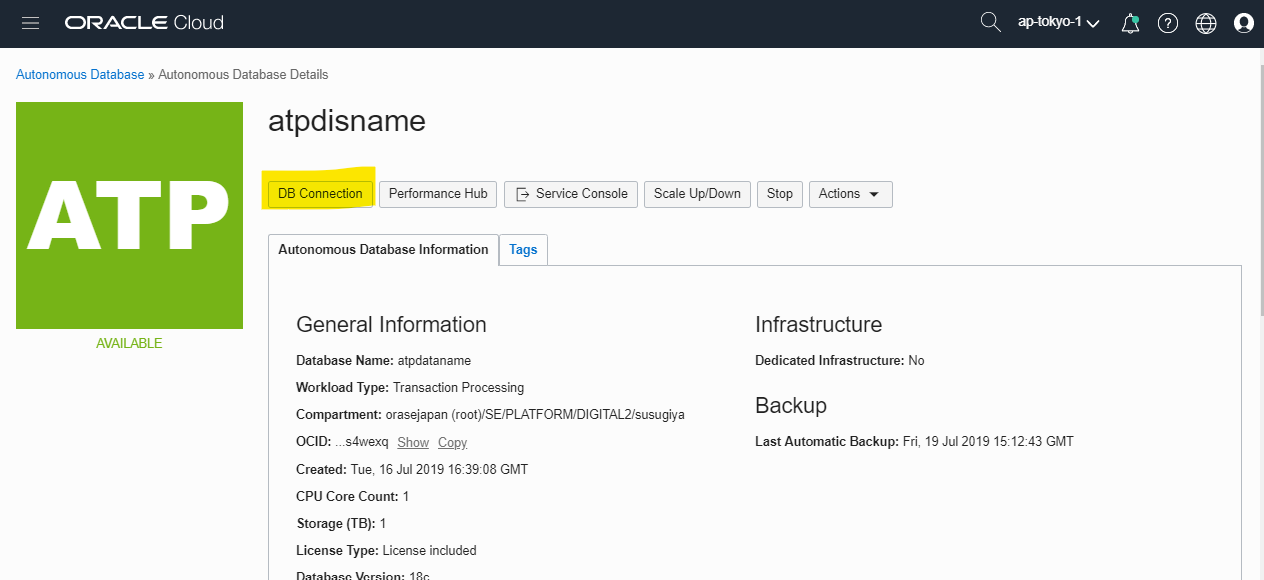Viewport: 1264px width, 580px height.
Task: Stop the atpdisname database
Action: pyautogui.click(x=779, y=194)
